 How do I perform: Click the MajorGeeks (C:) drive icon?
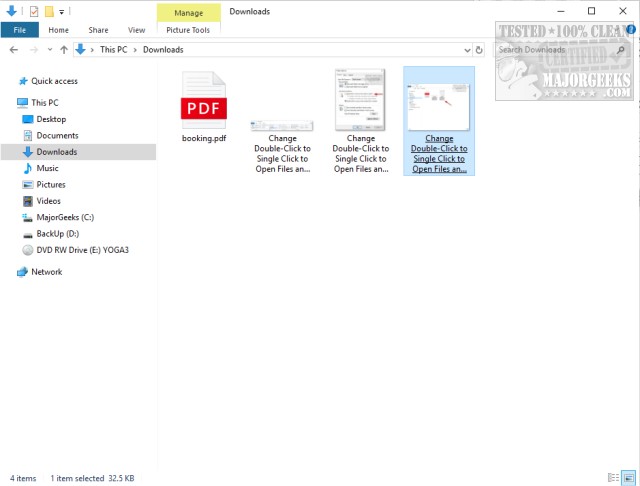click(27, 217)
